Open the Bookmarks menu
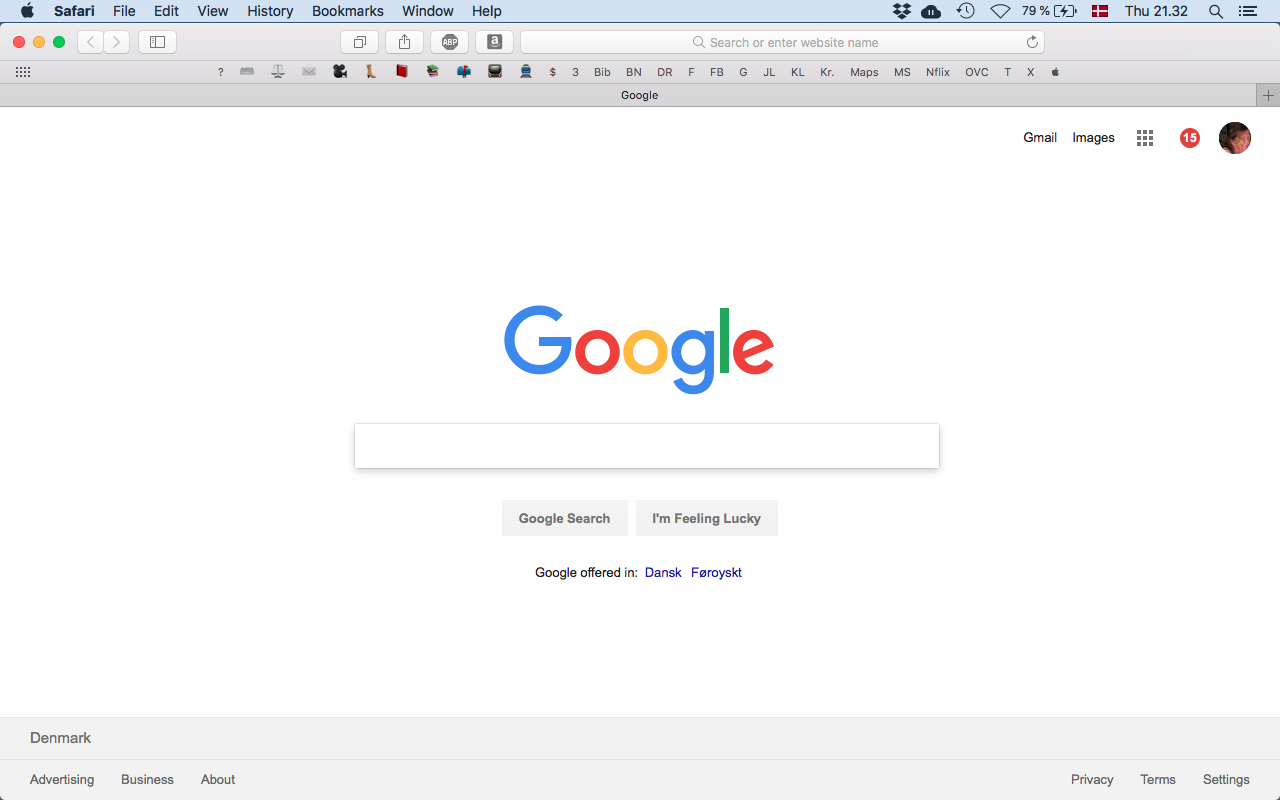 click(x=348, y=11)
